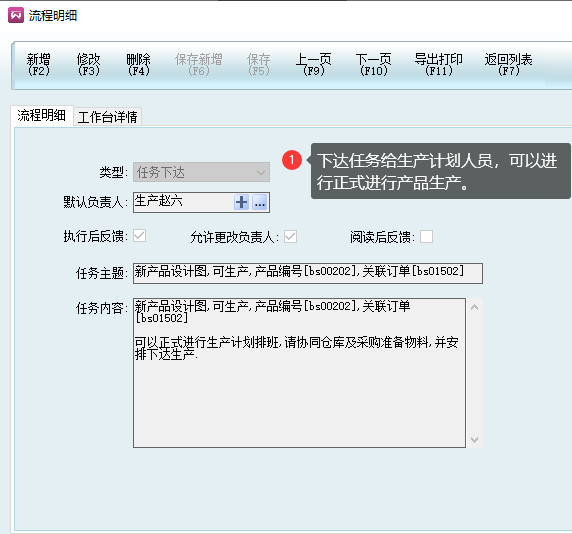The height and width of the screenshot is (534, 572).
Task: Click the 任务内容 scrollbar up arrow
Action: coord(474,307)
